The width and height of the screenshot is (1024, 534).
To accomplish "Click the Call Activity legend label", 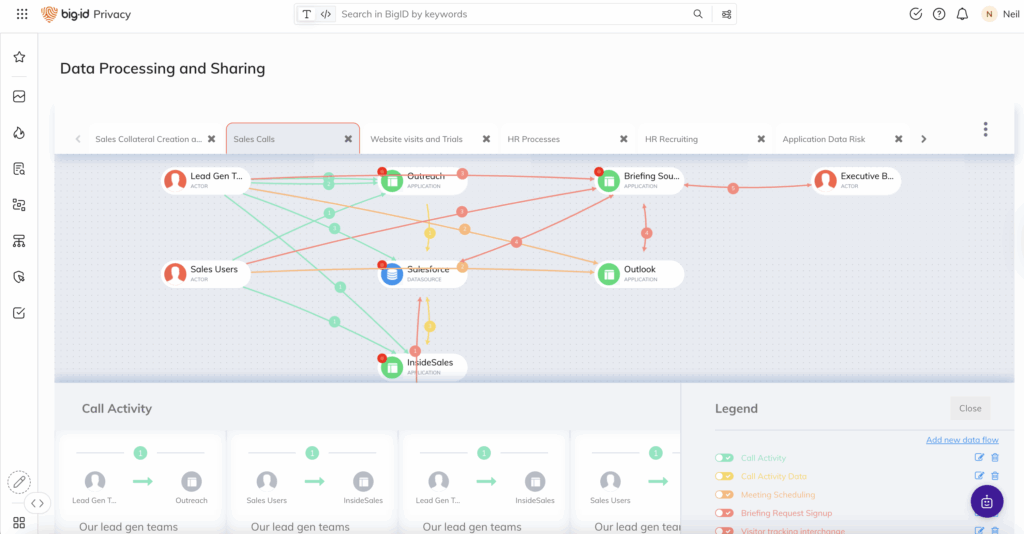I will tap(763, 458).
